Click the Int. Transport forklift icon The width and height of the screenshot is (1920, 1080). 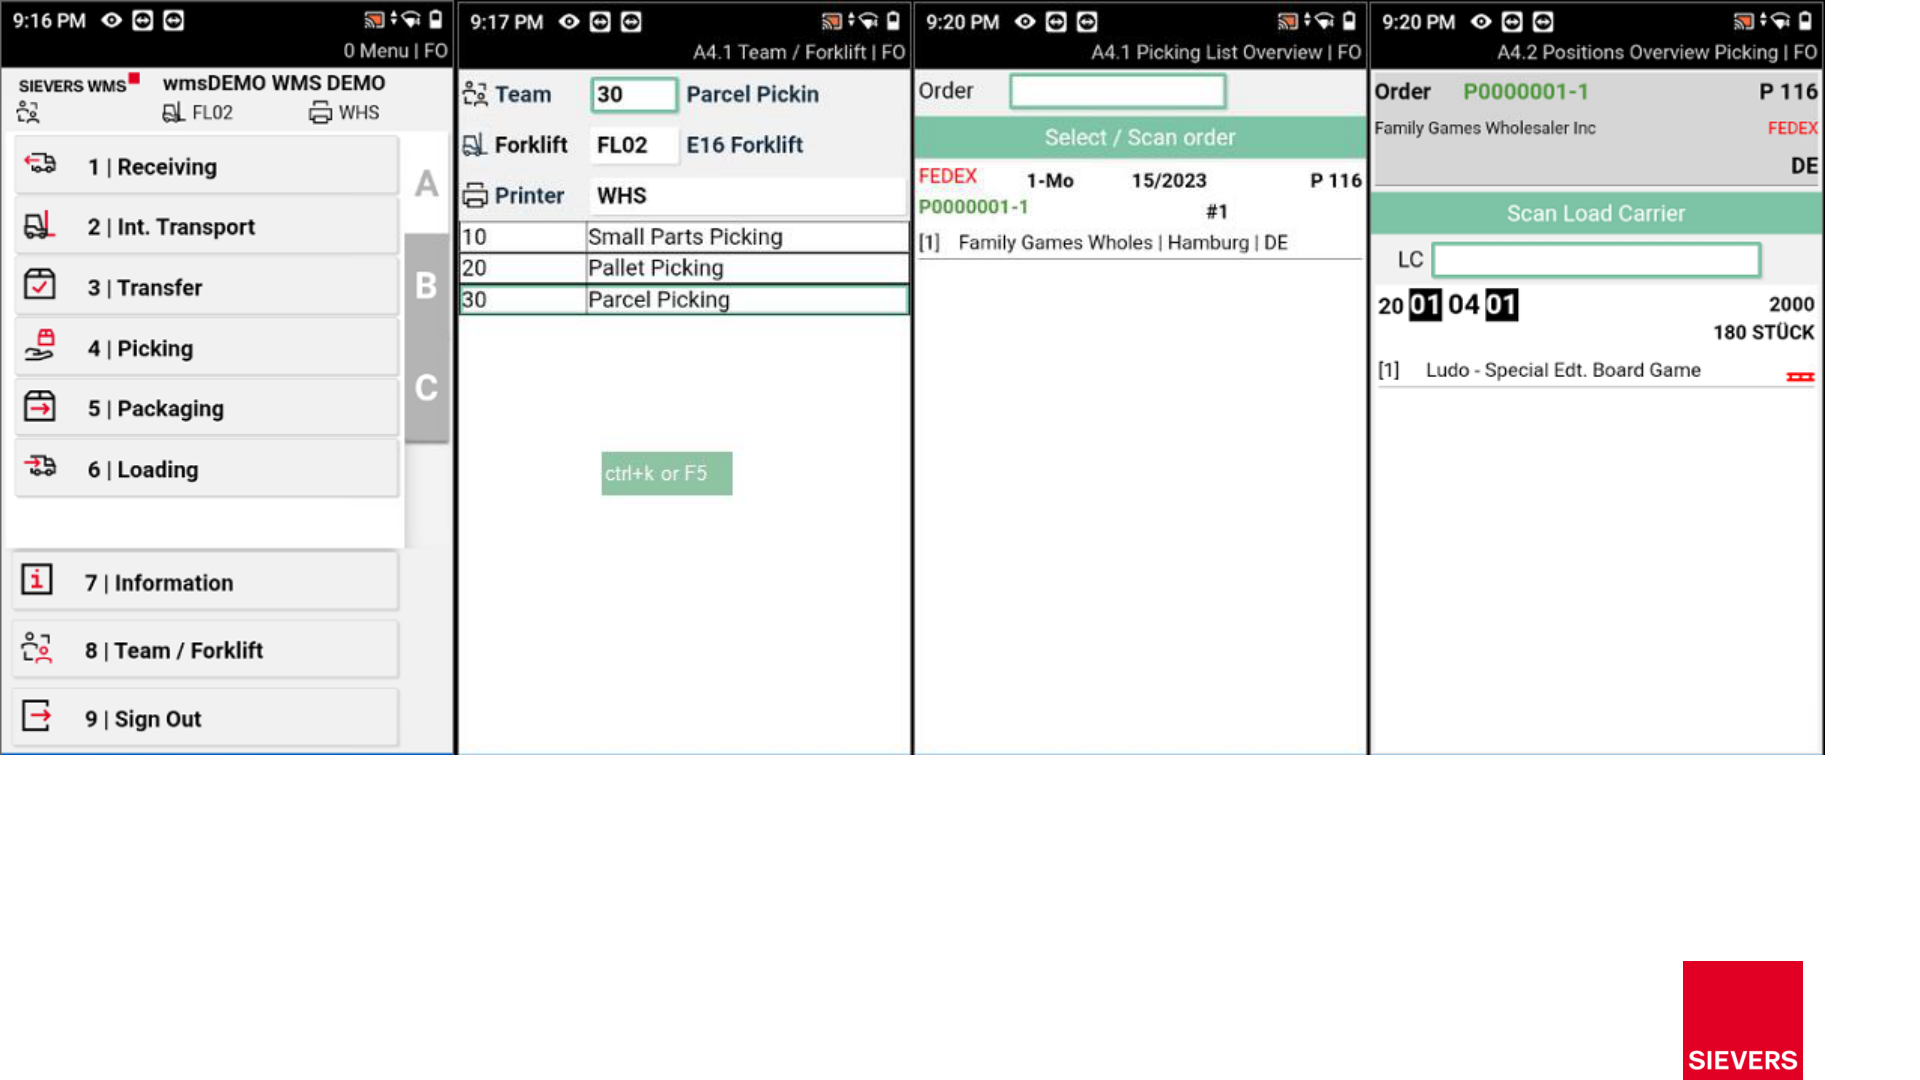pos(39,225)
